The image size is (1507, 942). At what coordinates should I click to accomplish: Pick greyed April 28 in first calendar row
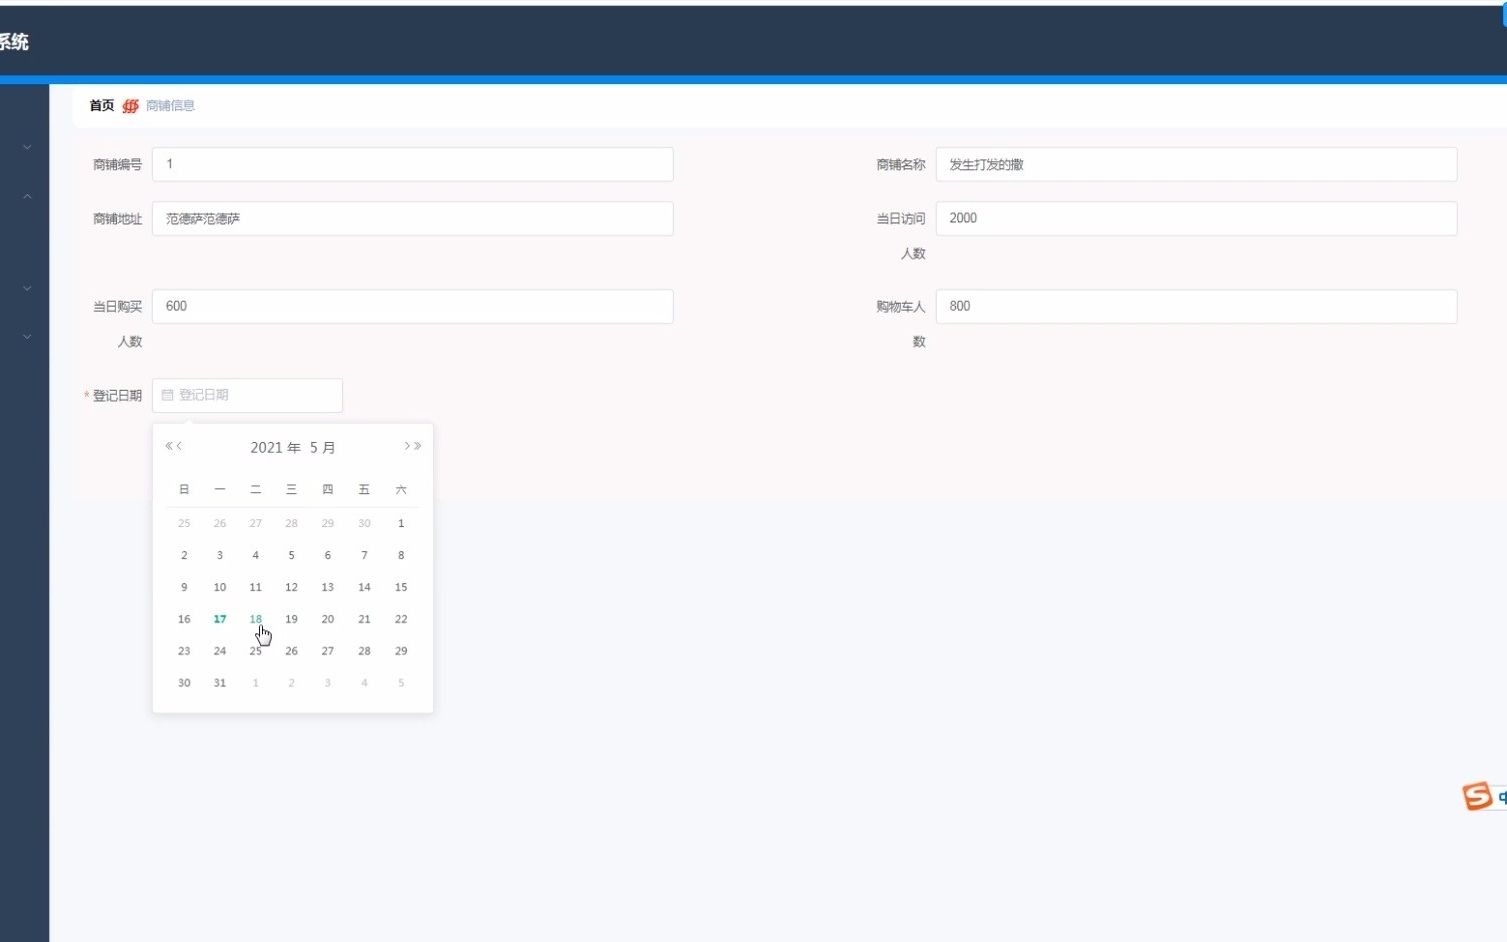click(291, 523)
